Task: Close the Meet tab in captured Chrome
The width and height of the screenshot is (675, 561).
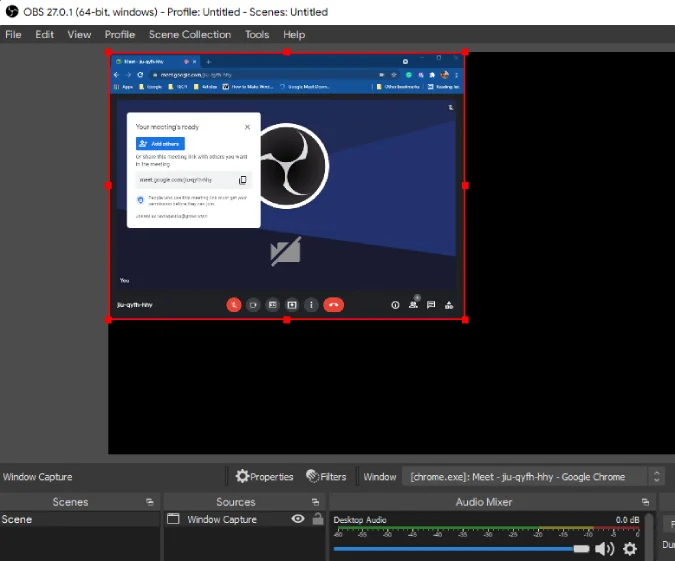Action: [x=195, y=62]
